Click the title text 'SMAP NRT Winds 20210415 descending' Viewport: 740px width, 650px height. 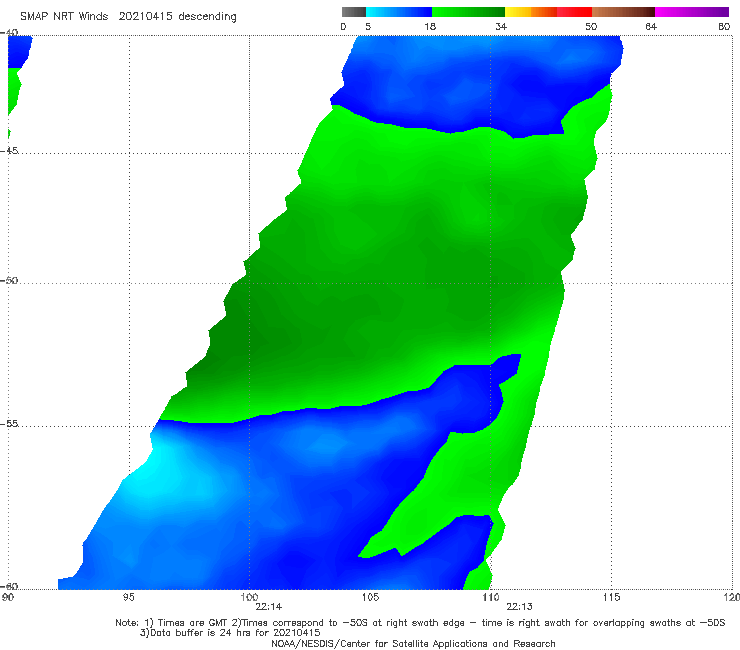coord(128,16)
